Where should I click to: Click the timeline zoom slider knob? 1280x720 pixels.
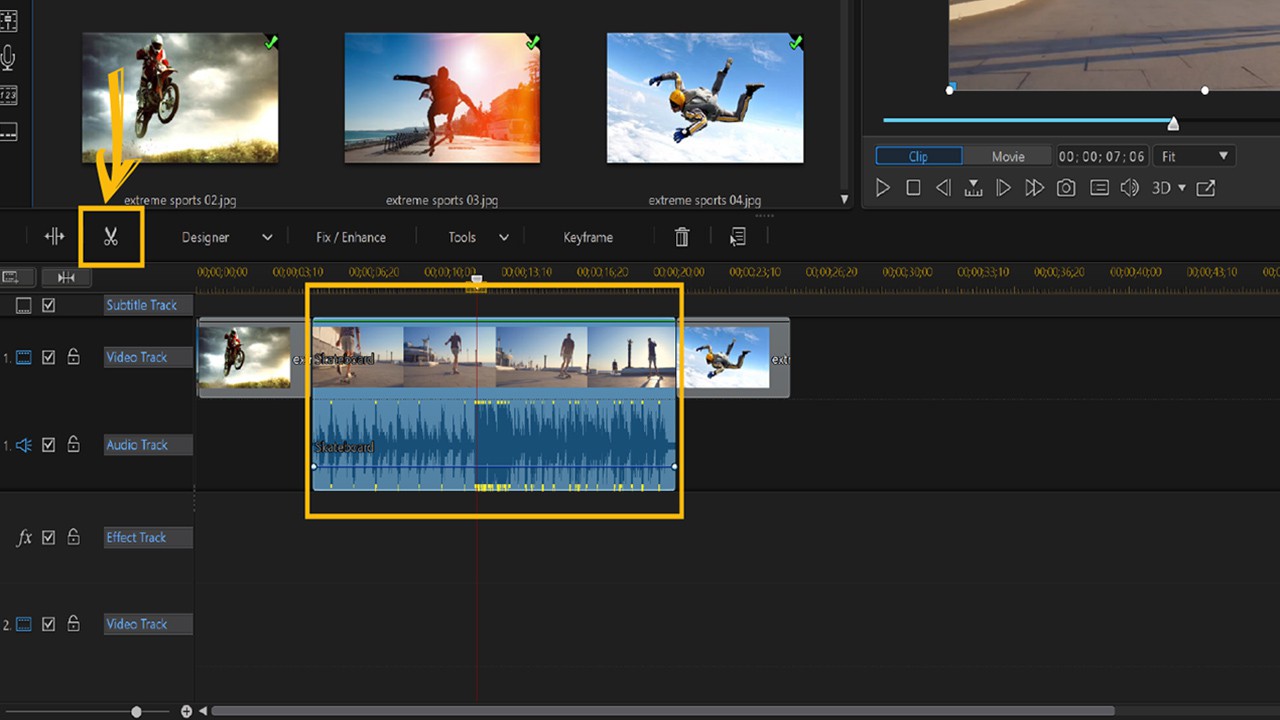[136, 712]
